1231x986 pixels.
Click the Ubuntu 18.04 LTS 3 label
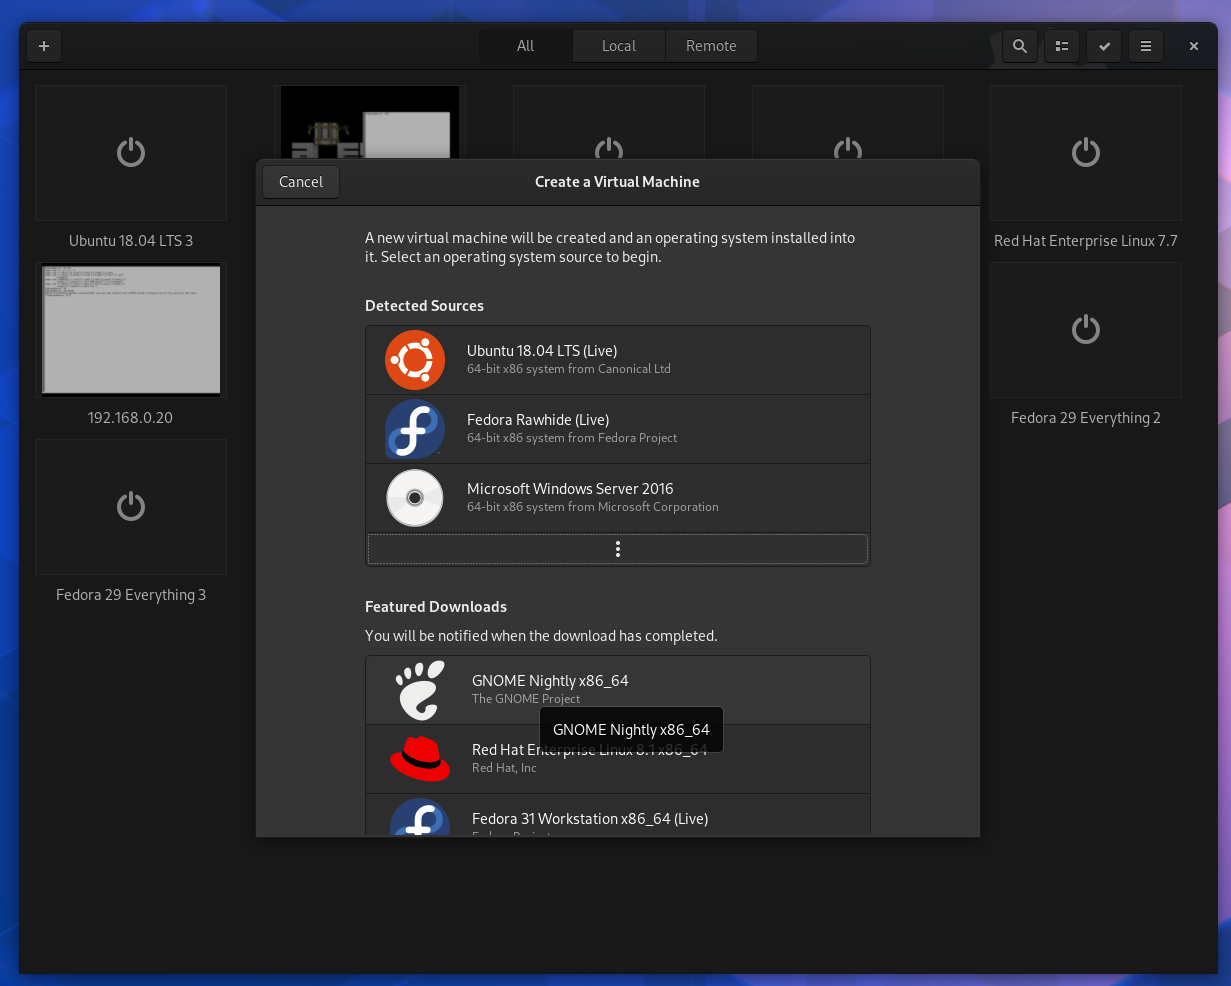(x=131, y=241)
